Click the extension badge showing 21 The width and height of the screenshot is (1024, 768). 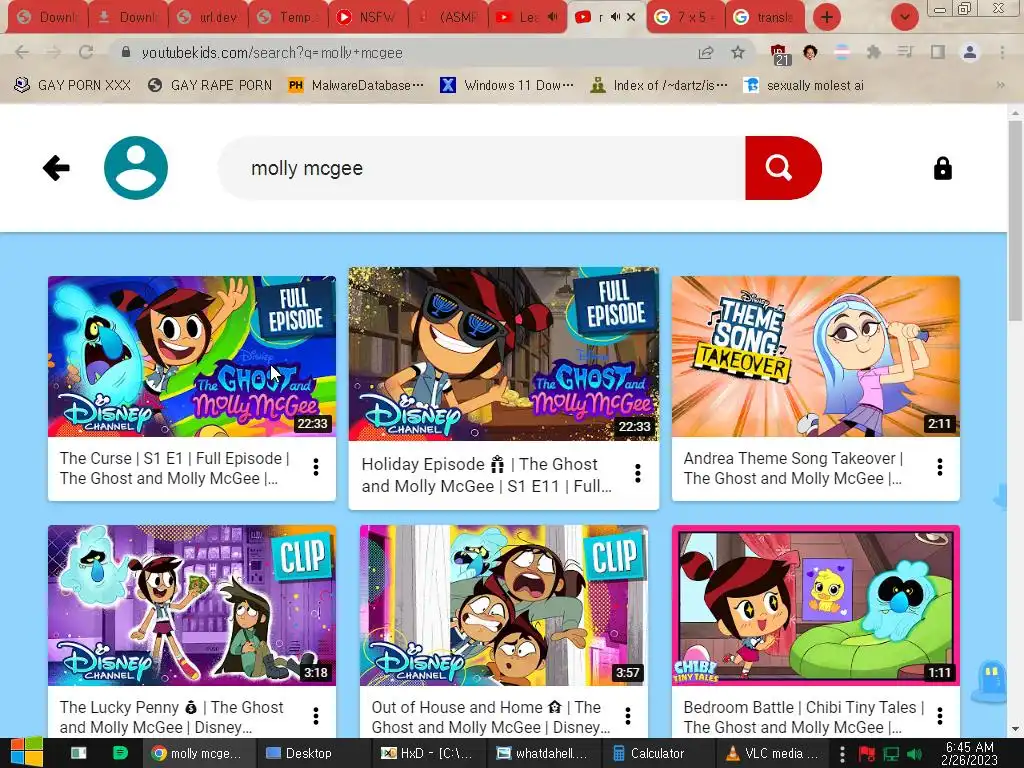click(x=779, y=54)
